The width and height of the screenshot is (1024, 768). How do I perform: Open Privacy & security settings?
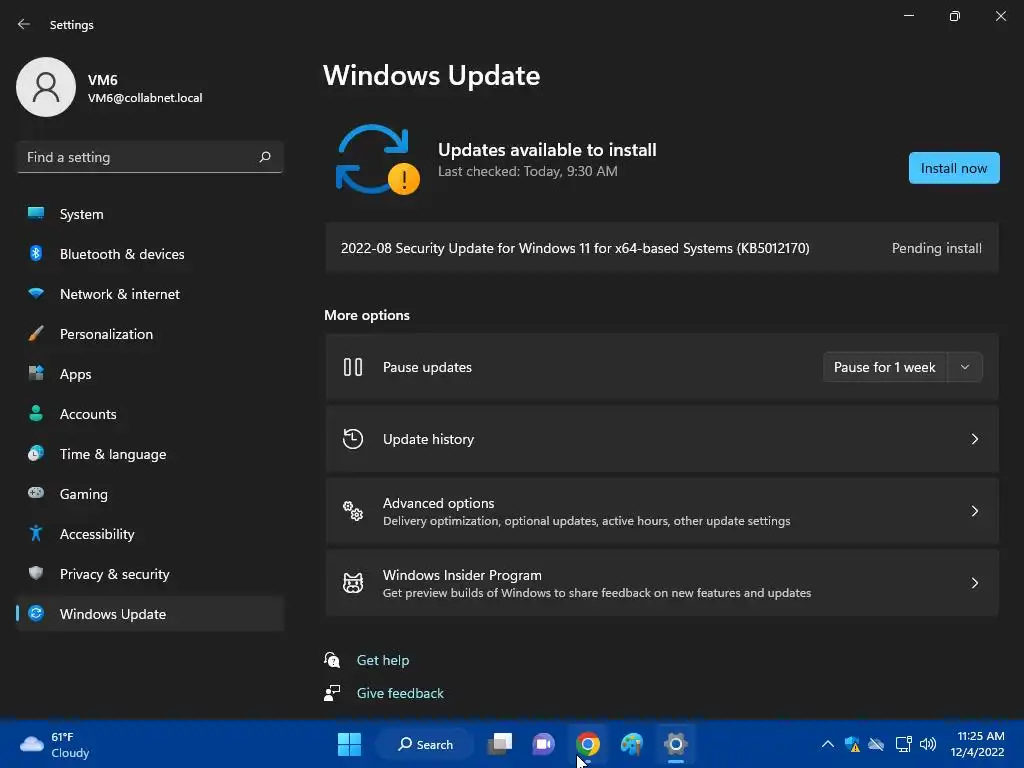click(x=150, y=574)
